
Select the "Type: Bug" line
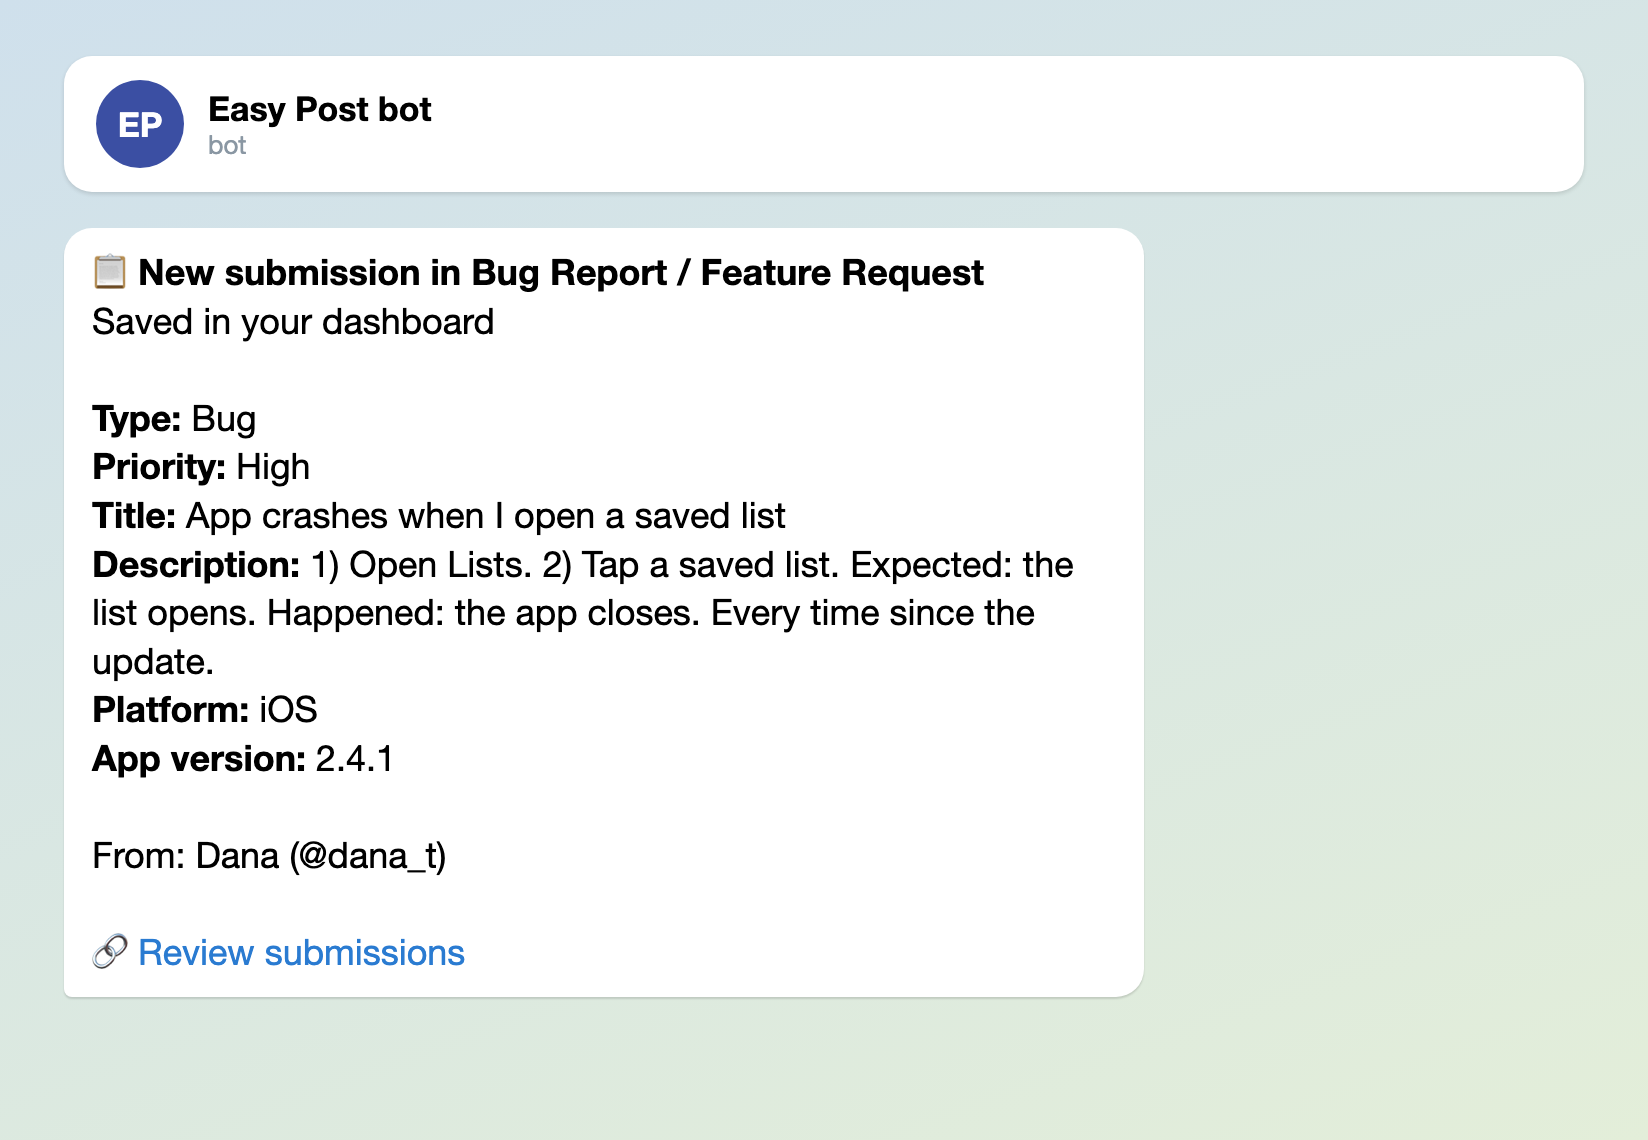tap(174, 419)
